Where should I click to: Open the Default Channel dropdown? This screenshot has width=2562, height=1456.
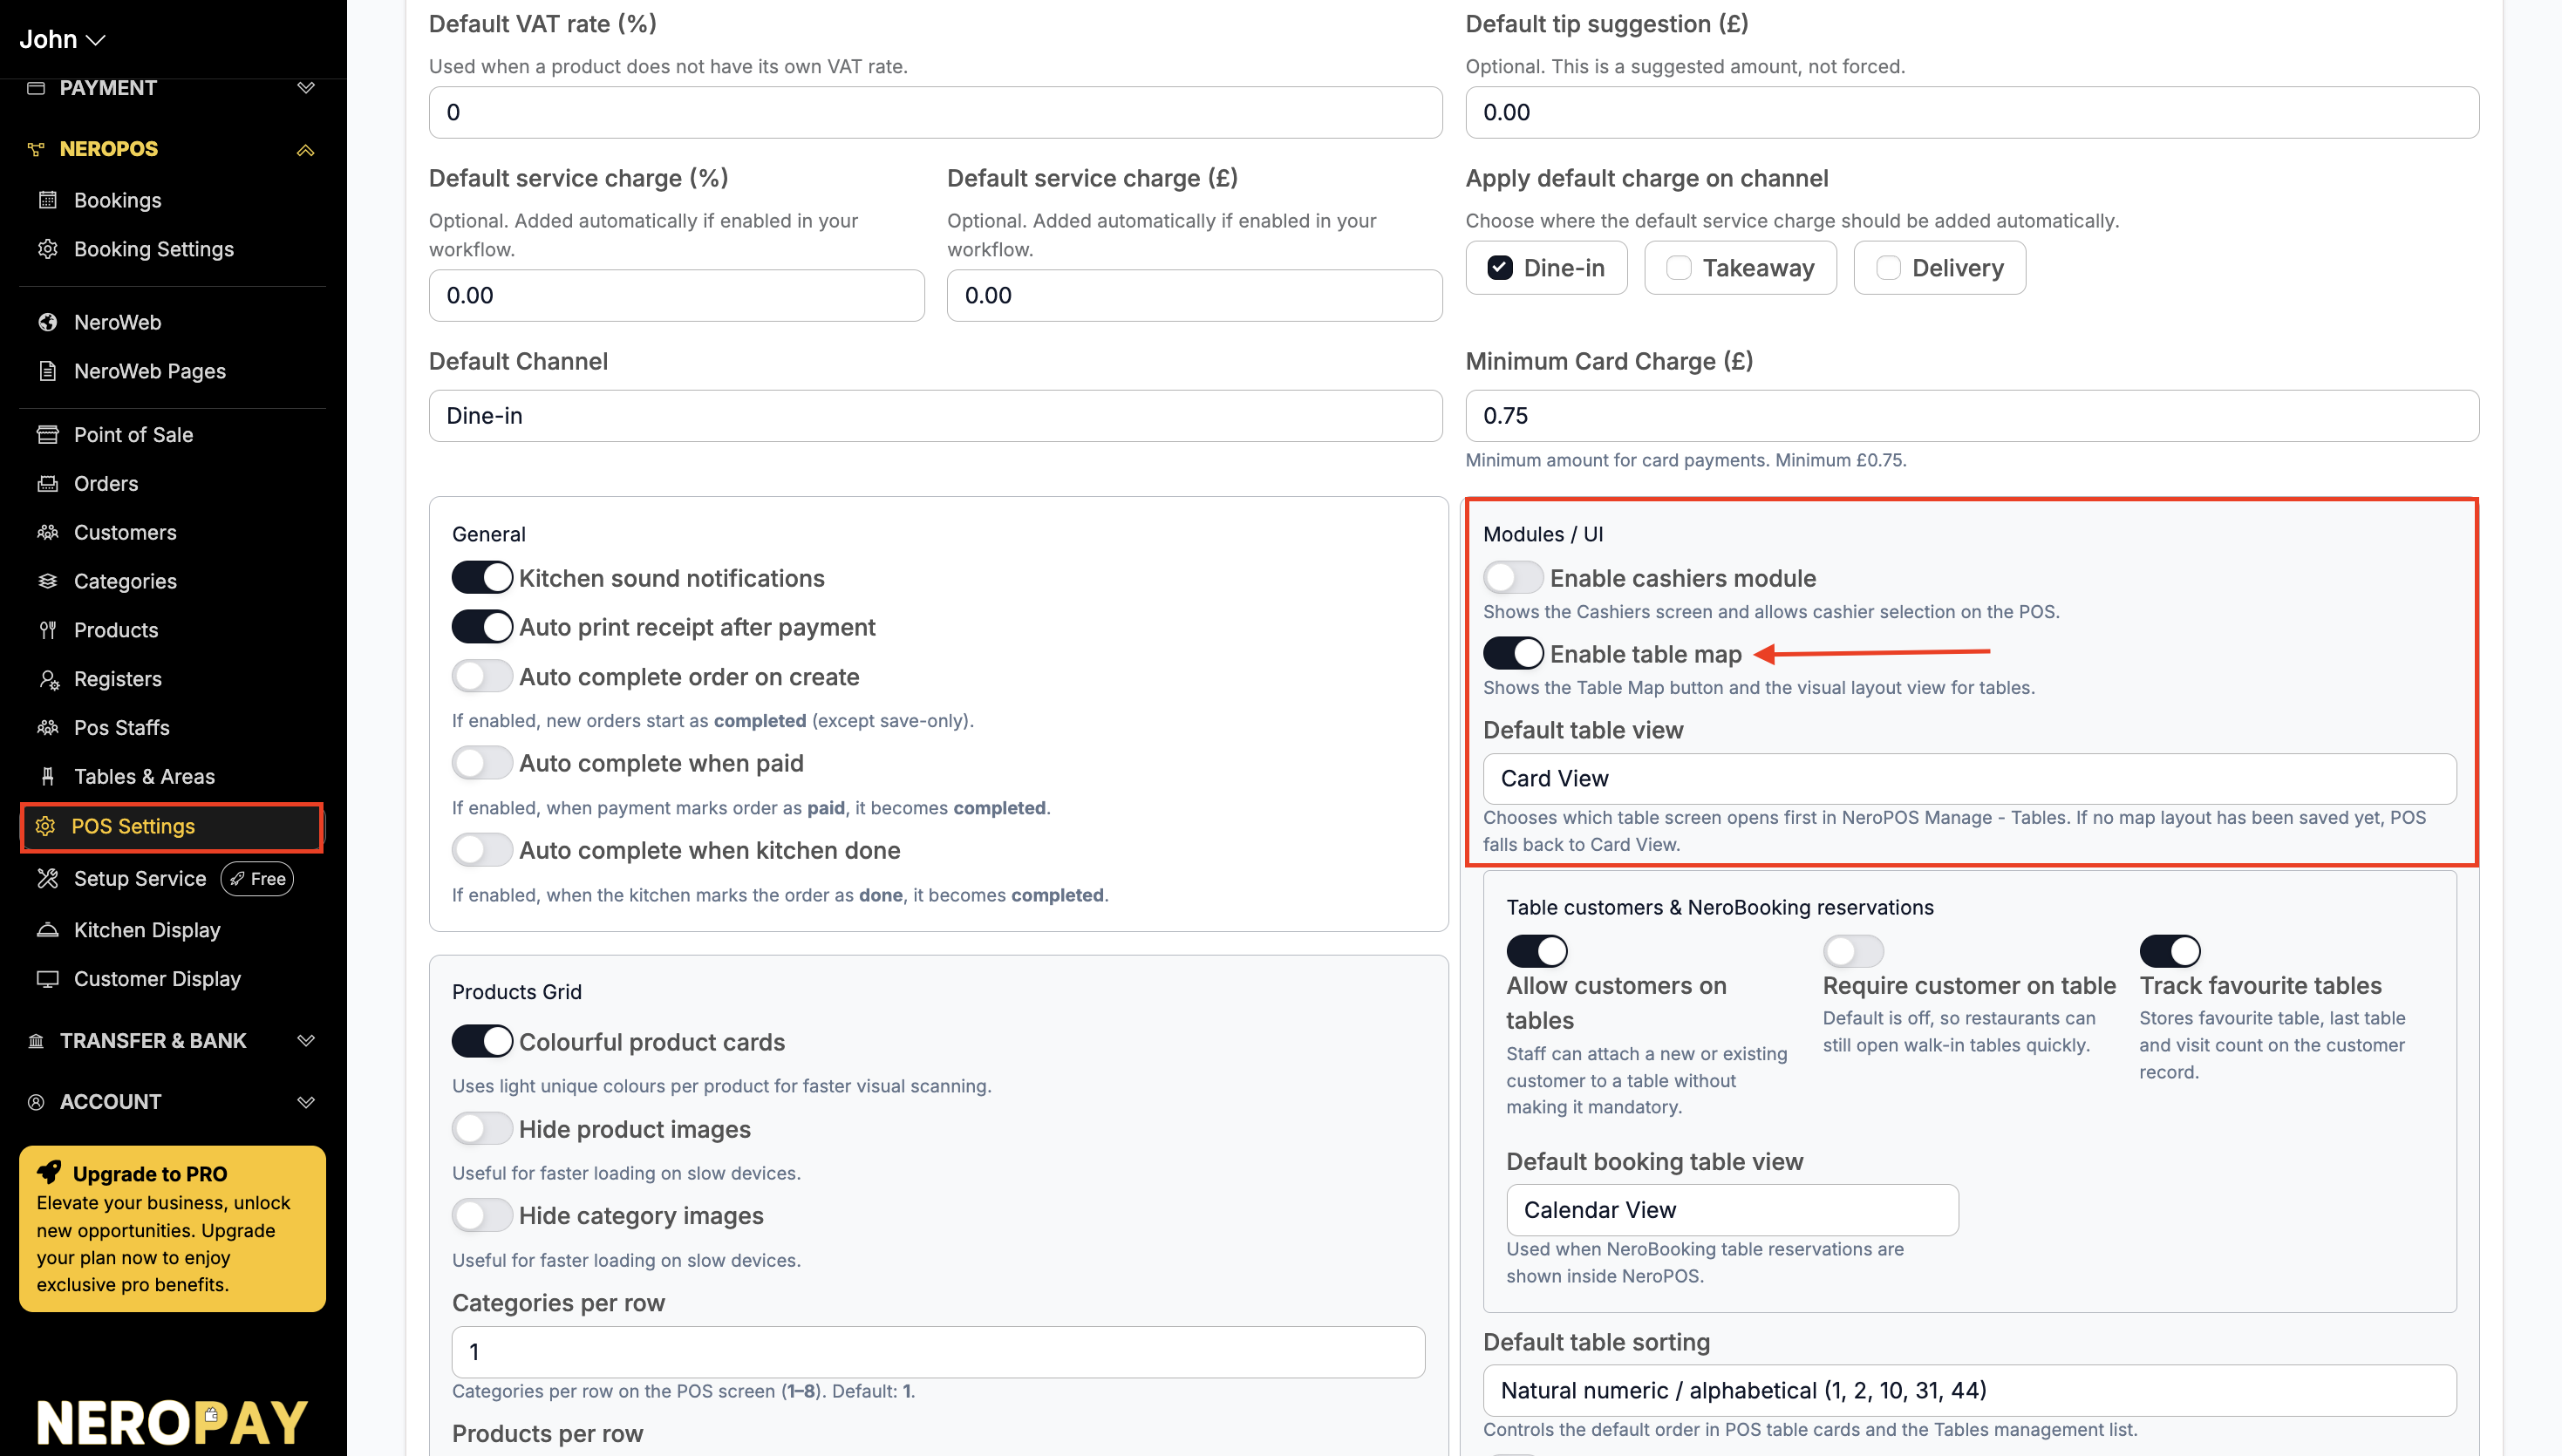(x=935, y=416)
